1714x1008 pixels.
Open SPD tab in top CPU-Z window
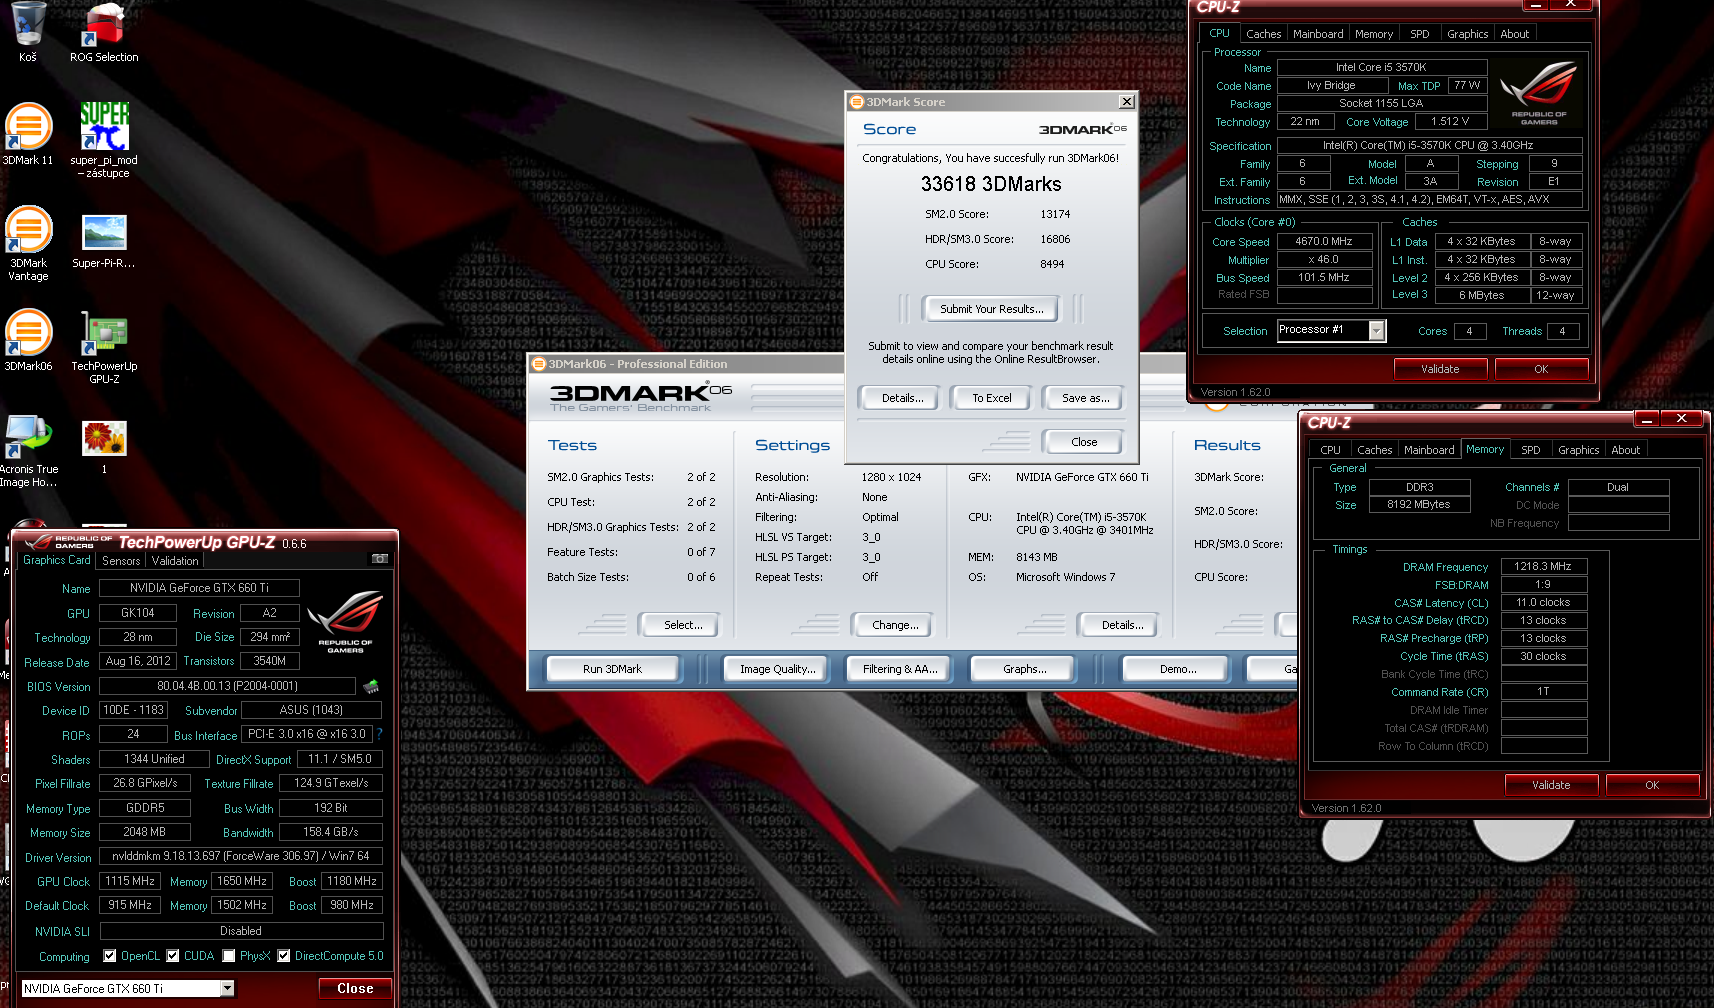pos(1419,34)
